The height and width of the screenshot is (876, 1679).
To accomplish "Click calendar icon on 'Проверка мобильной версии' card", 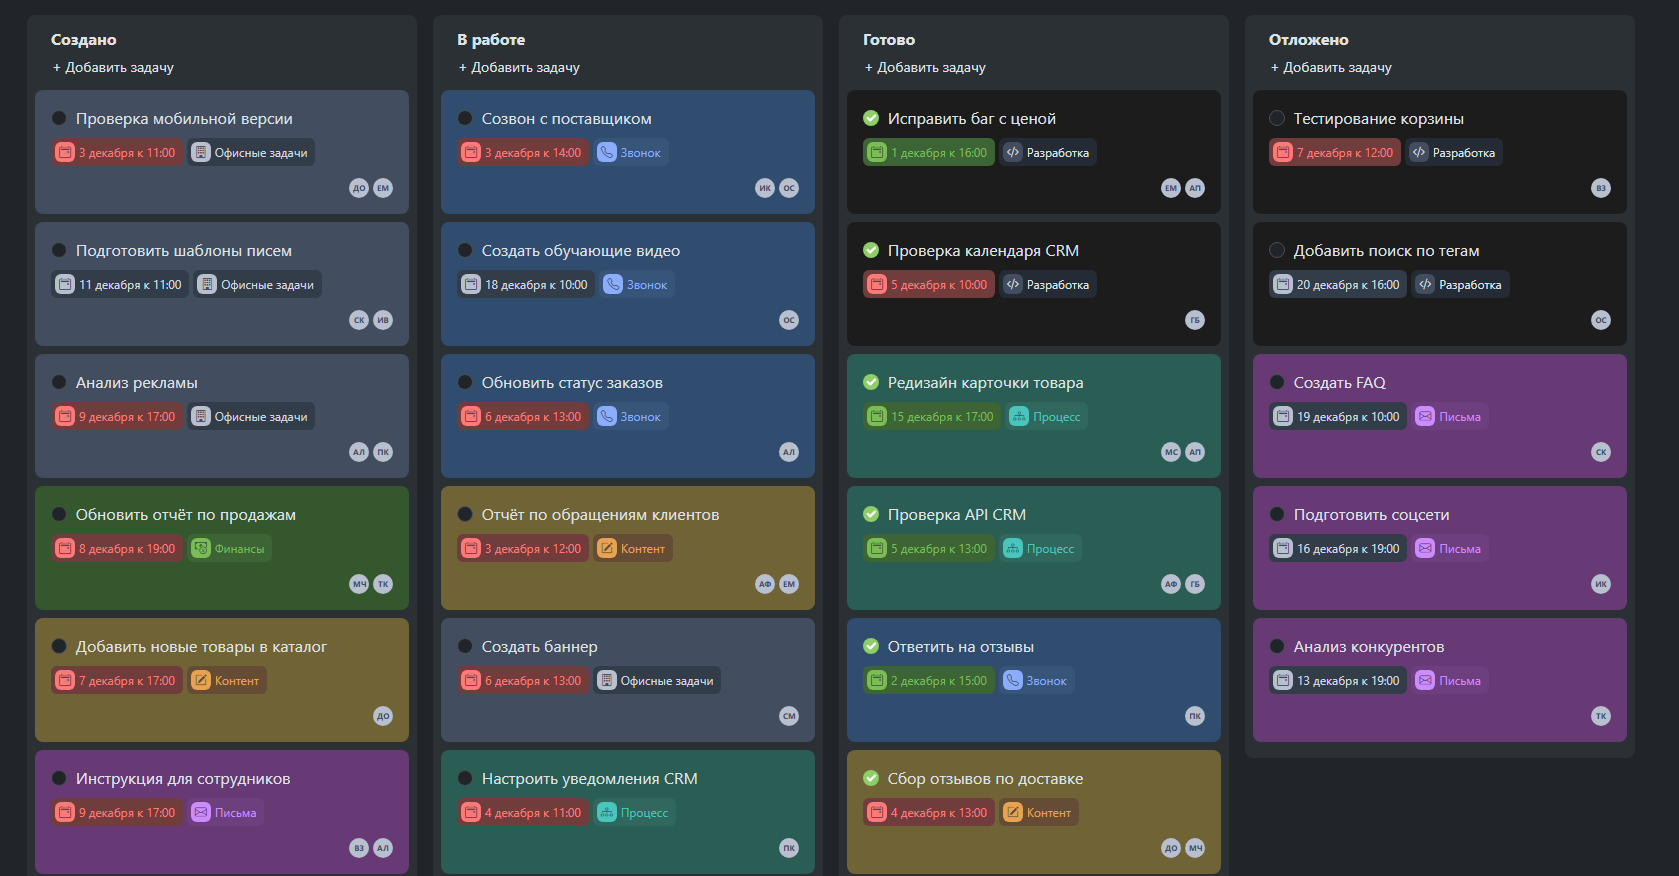I will 65,153.
